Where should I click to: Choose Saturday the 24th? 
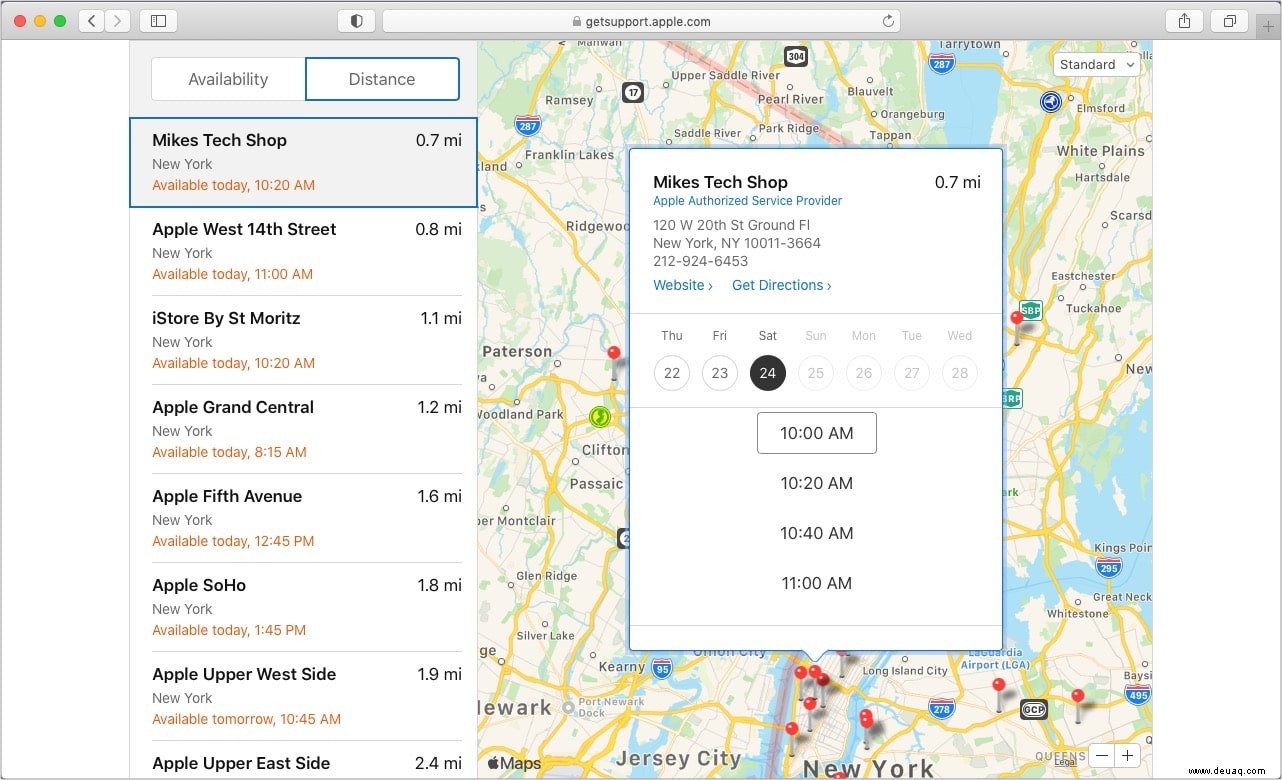[768, 373]
